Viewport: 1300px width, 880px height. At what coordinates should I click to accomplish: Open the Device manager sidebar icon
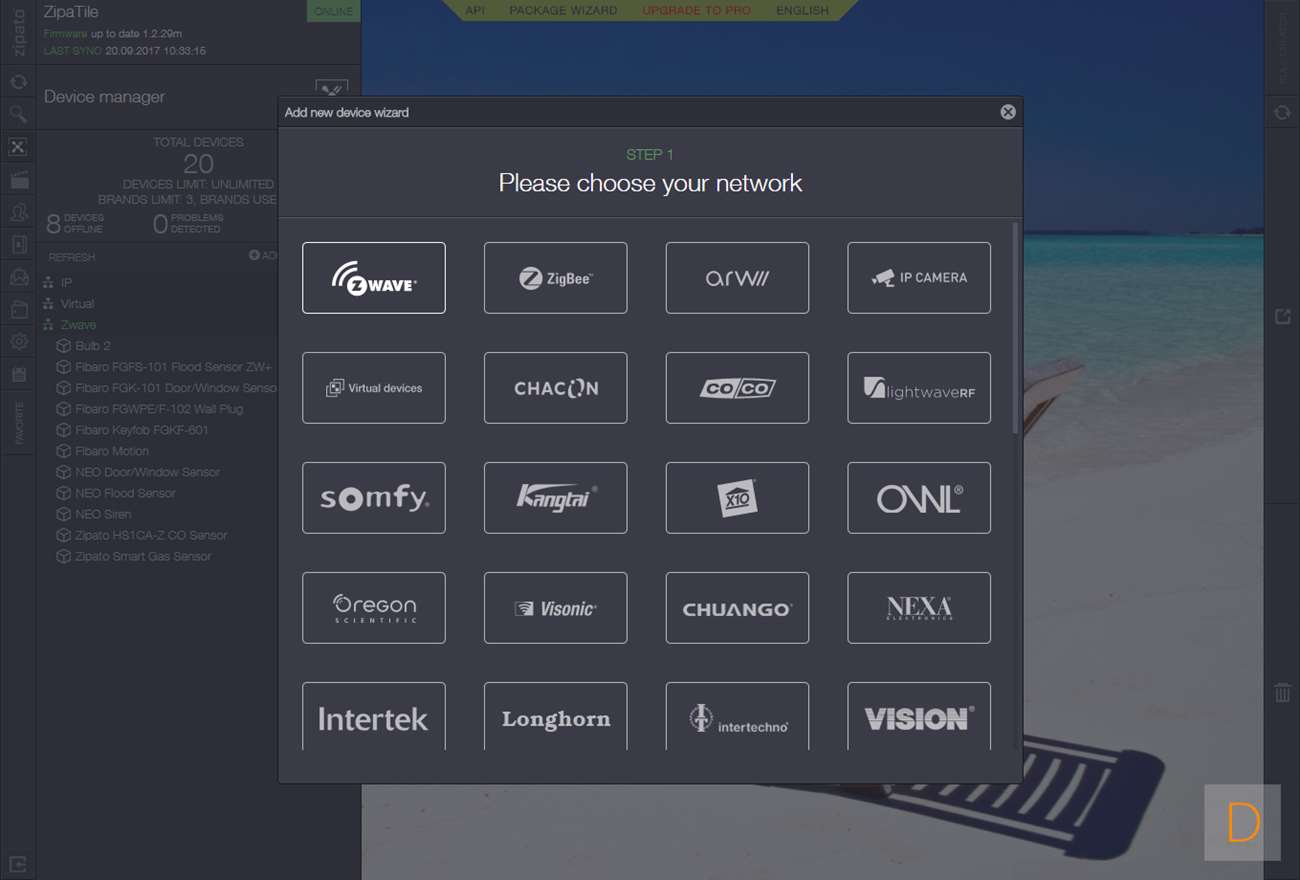[x=18, y=147]
